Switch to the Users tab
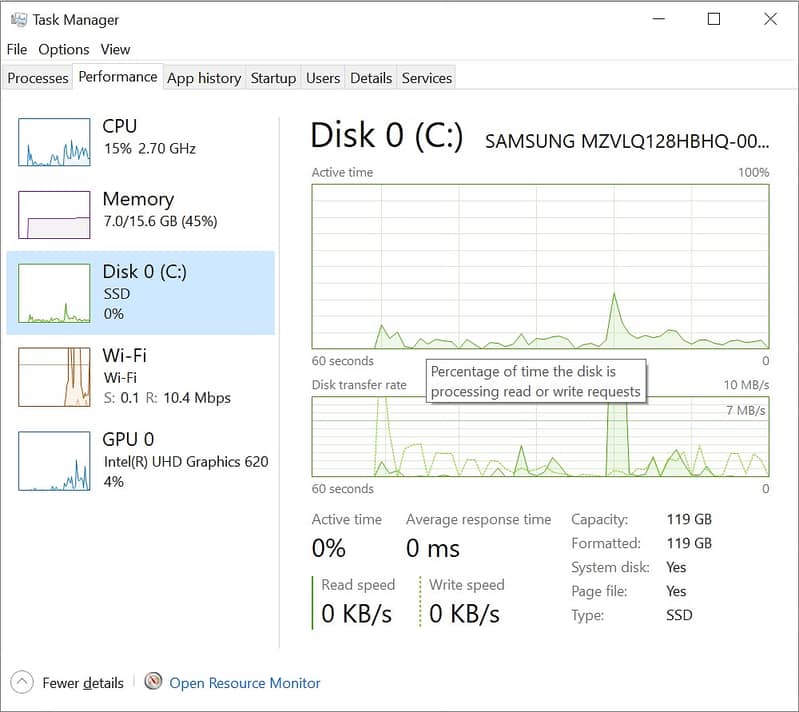This screenshot has height=712, width=799. 323,78
